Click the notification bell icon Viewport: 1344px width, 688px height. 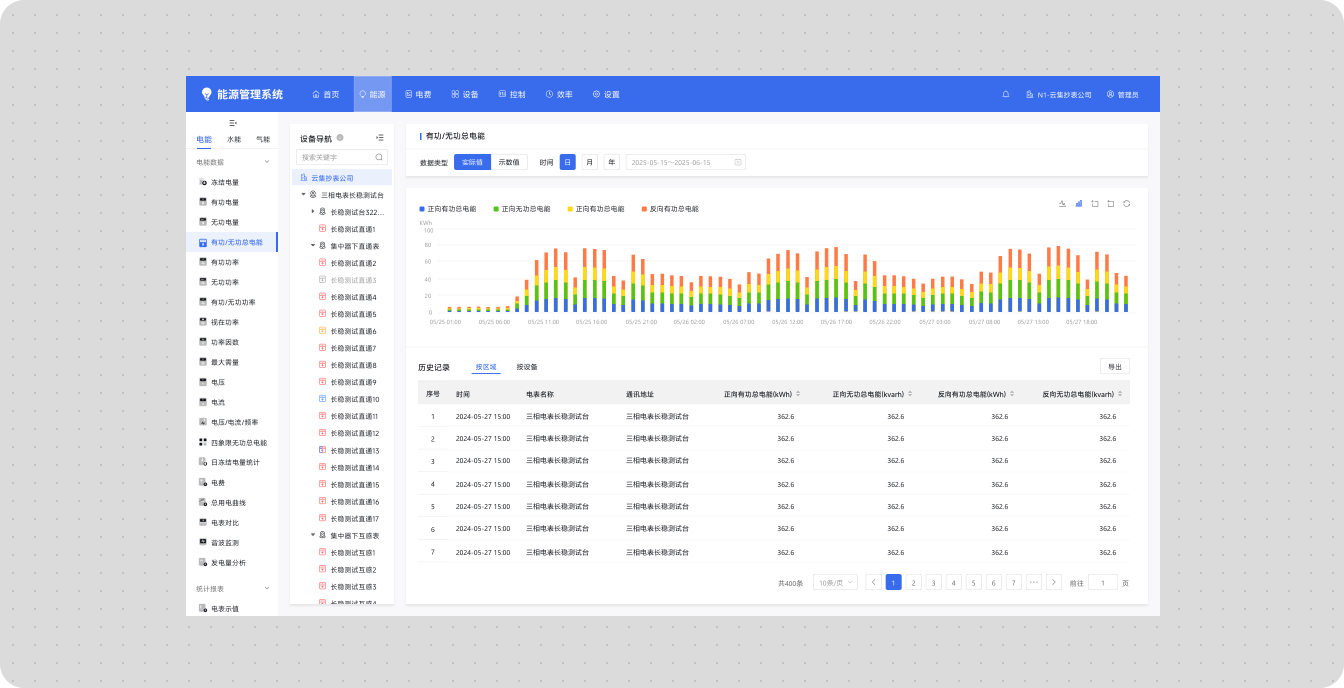1006,94
